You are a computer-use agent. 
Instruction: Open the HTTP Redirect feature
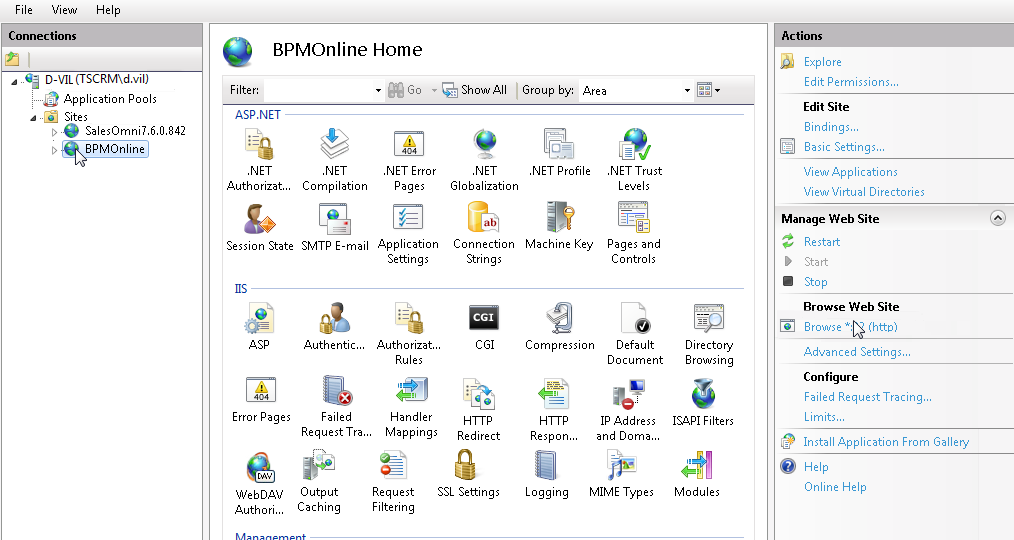click(479, 409)
